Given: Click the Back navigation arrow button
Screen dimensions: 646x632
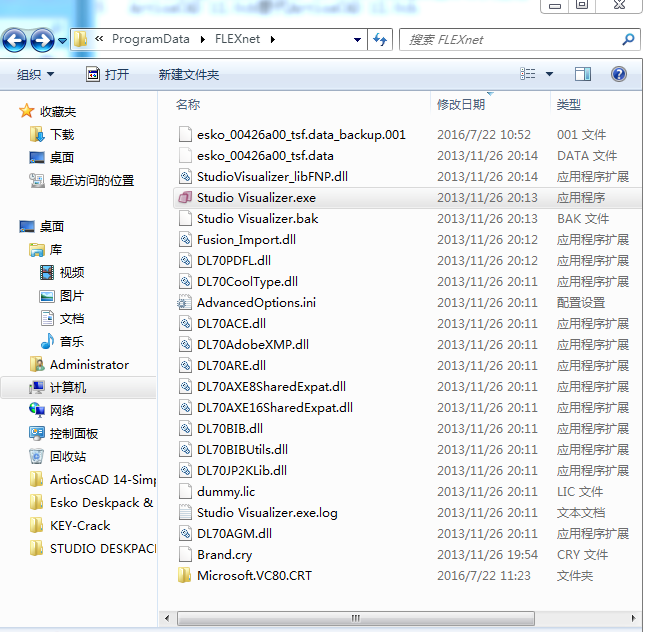Looking at the screenshot, I should coord(15,40).
